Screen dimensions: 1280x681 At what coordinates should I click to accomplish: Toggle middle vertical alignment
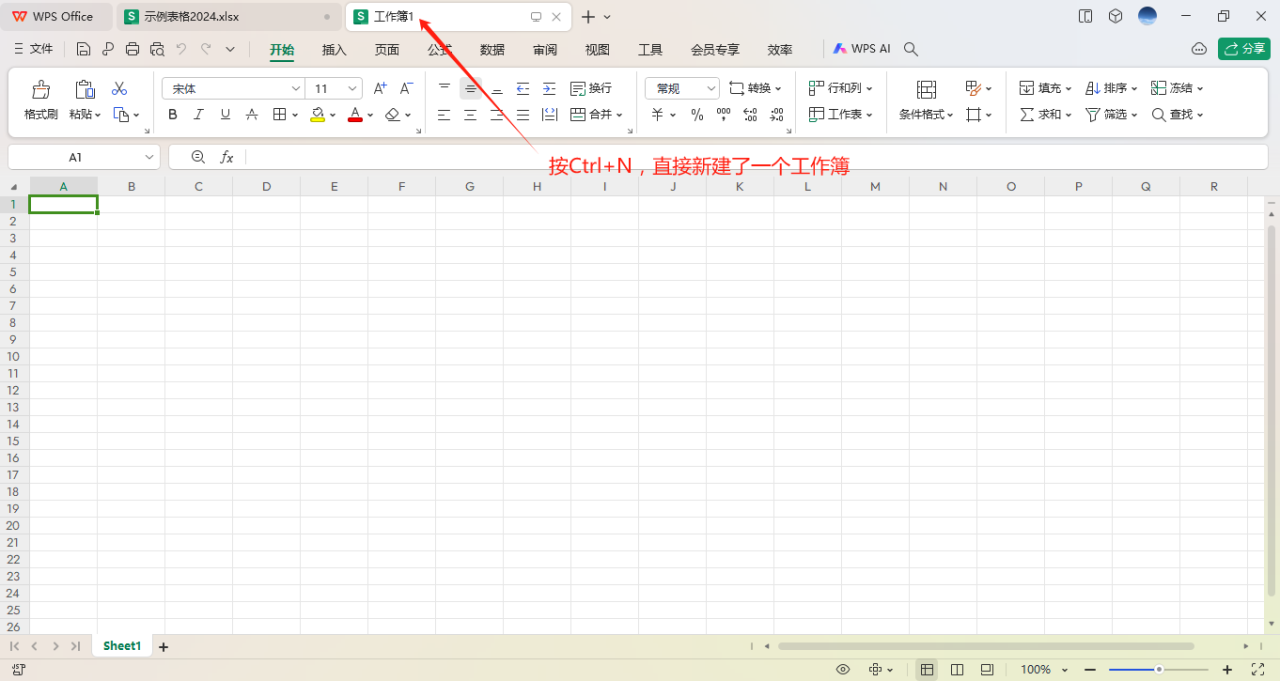(x=470, y=88)
